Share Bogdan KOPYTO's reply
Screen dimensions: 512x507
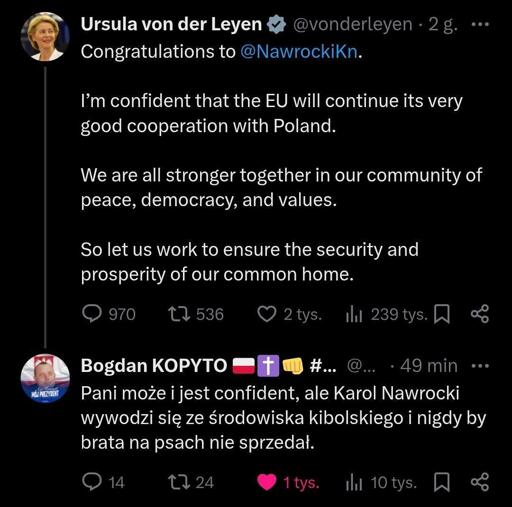[480, 482]
